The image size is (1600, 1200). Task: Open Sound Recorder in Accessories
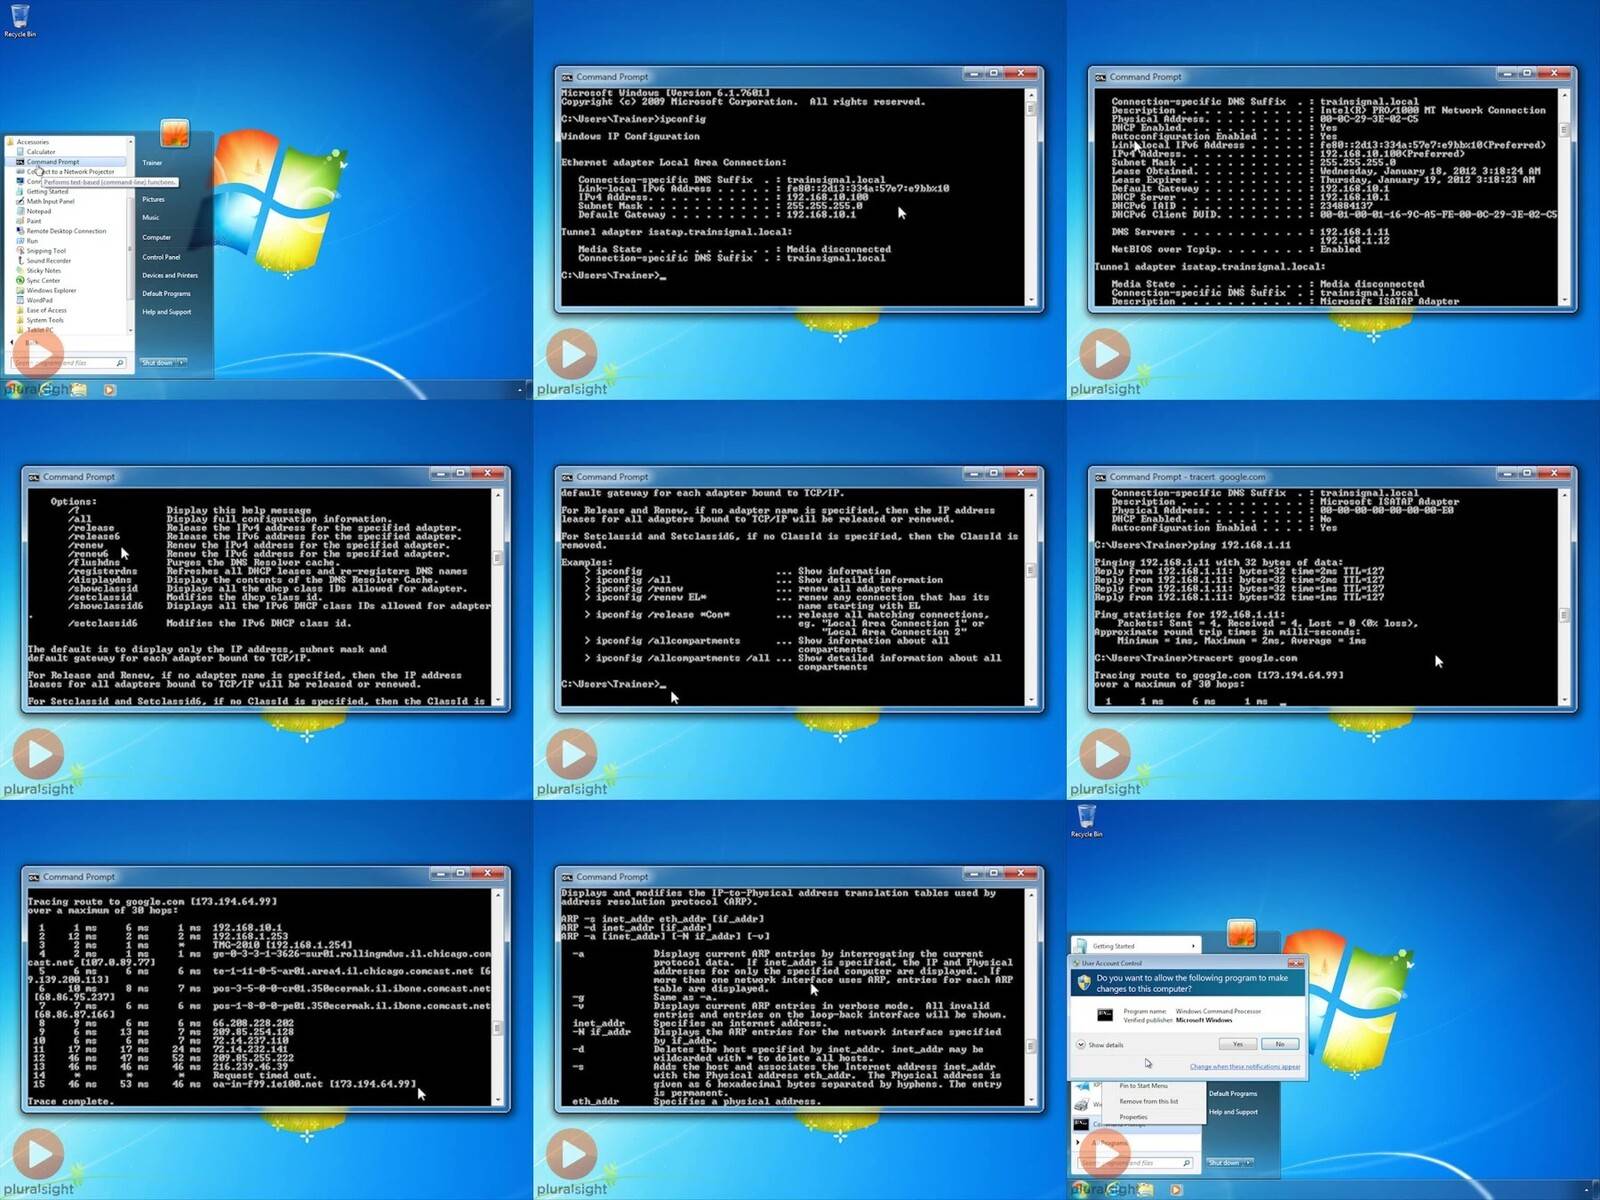pos(48,261)
